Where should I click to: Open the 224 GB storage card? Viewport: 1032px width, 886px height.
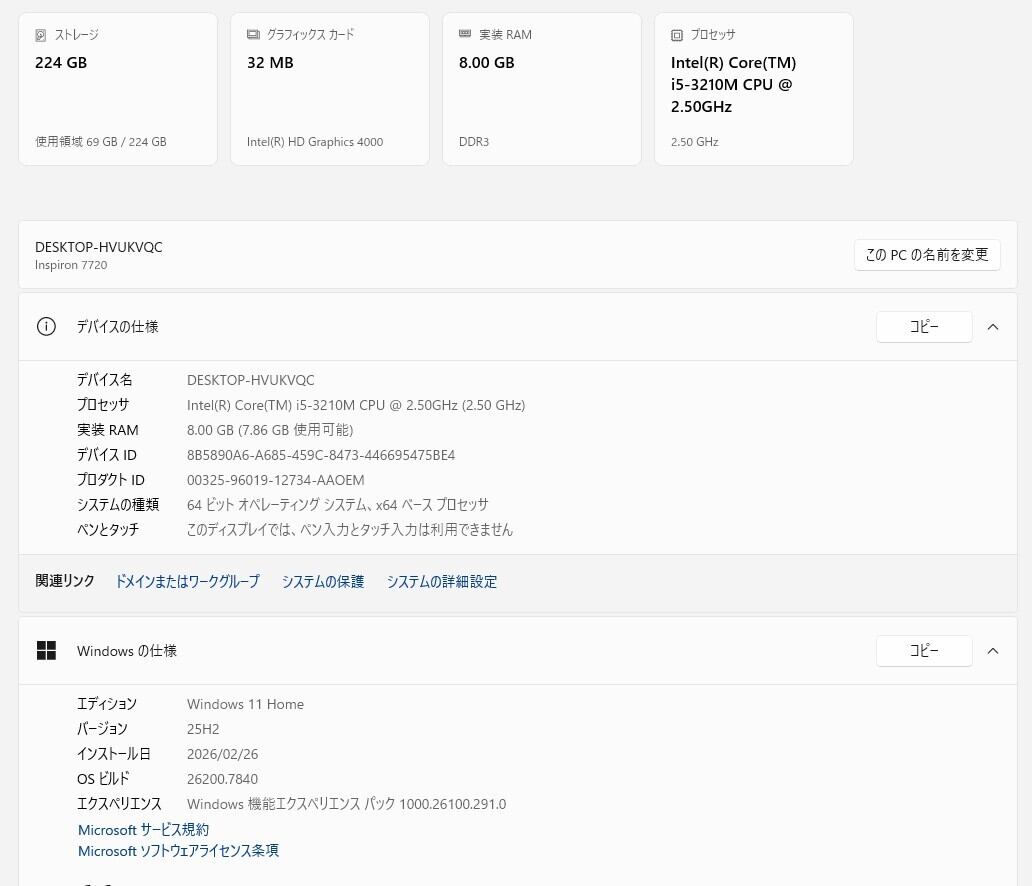click(x=118, y=89)
